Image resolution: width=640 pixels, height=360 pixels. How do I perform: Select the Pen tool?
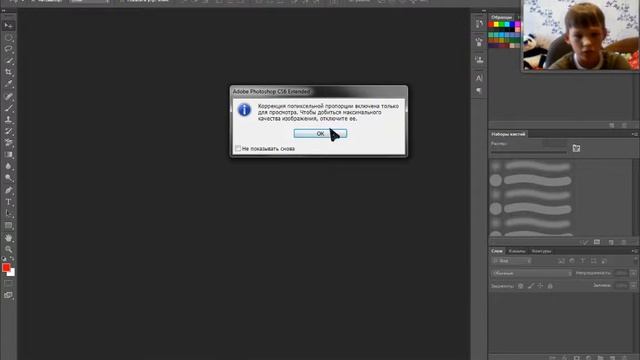[8, 190]
